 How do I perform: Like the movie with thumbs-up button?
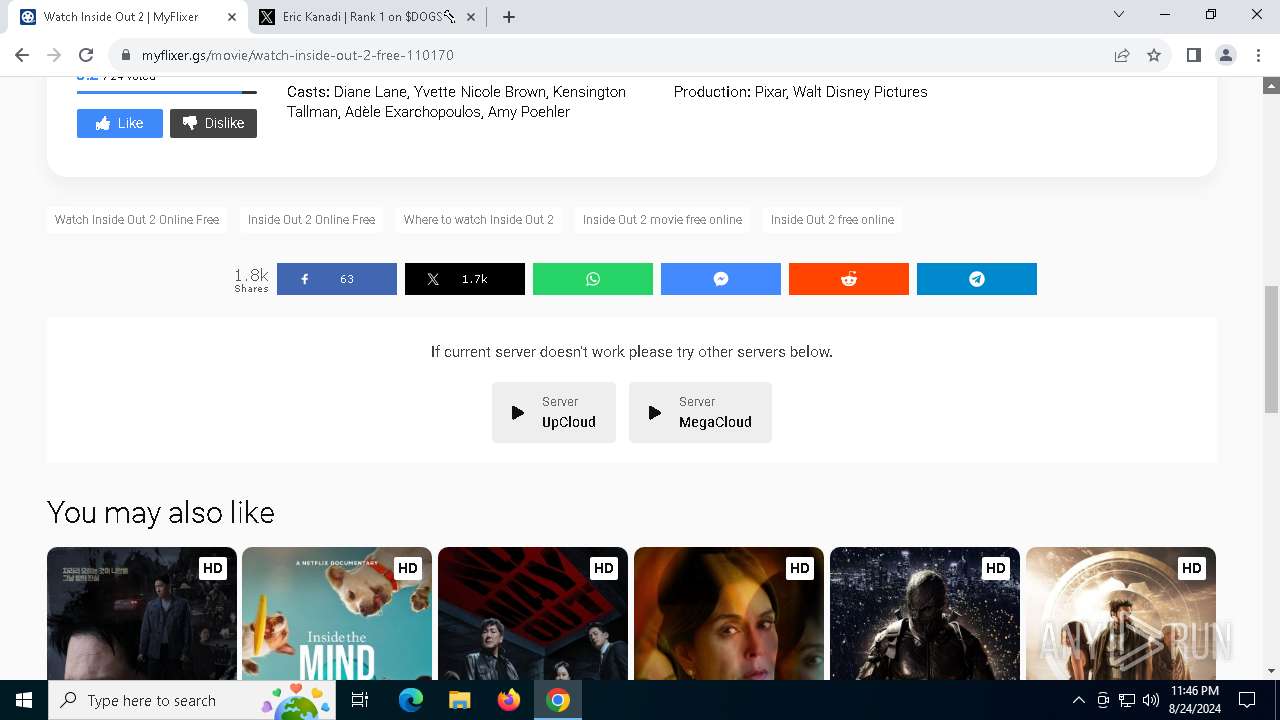[x=120, y=123]
